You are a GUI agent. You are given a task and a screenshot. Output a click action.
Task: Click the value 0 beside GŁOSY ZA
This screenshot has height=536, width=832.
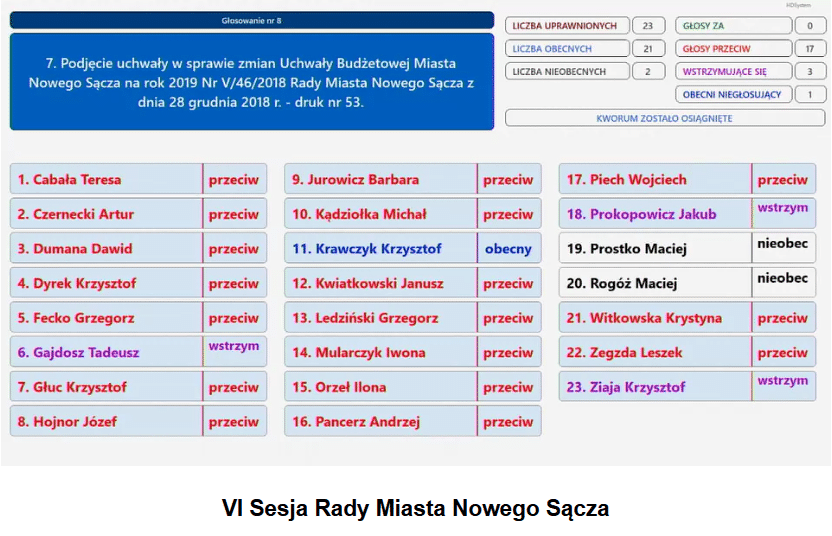click(810, 25)
